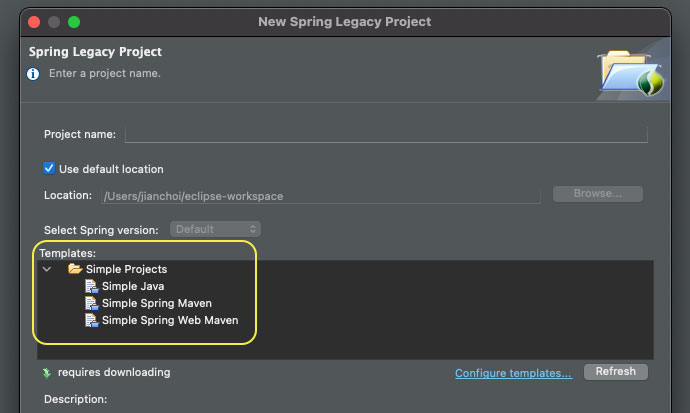Click the Spring project wizard folder icon
Image resolution: width=690 pixels, height=413 pixels.
coord(630,73)
